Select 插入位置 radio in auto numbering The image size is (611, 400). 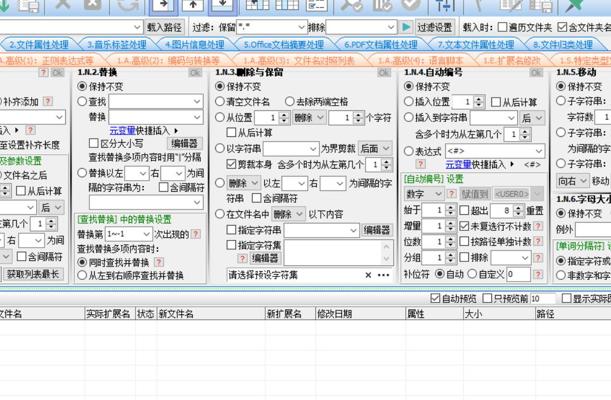(408, 102)
